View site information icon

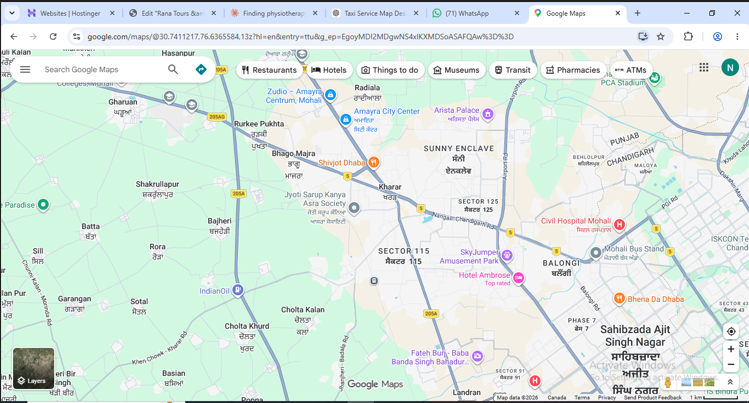[76, 36]
